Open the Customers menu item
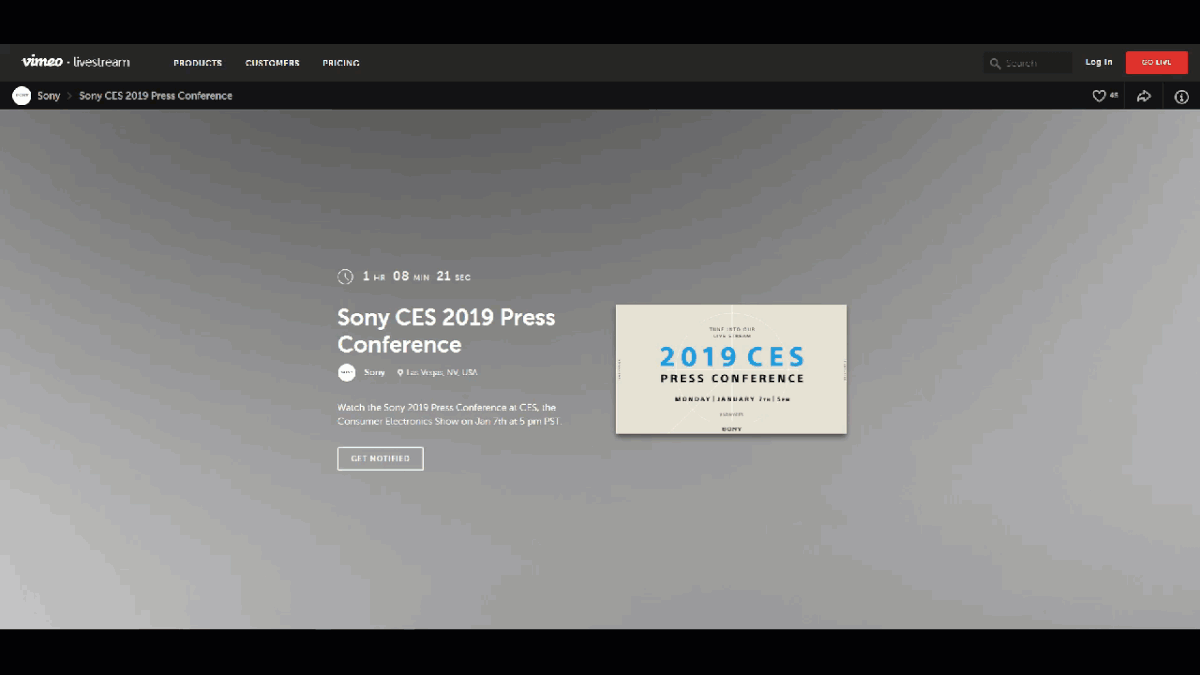Image resolution: width=1200 pixels, height=675 pixels. pos(272,63)
